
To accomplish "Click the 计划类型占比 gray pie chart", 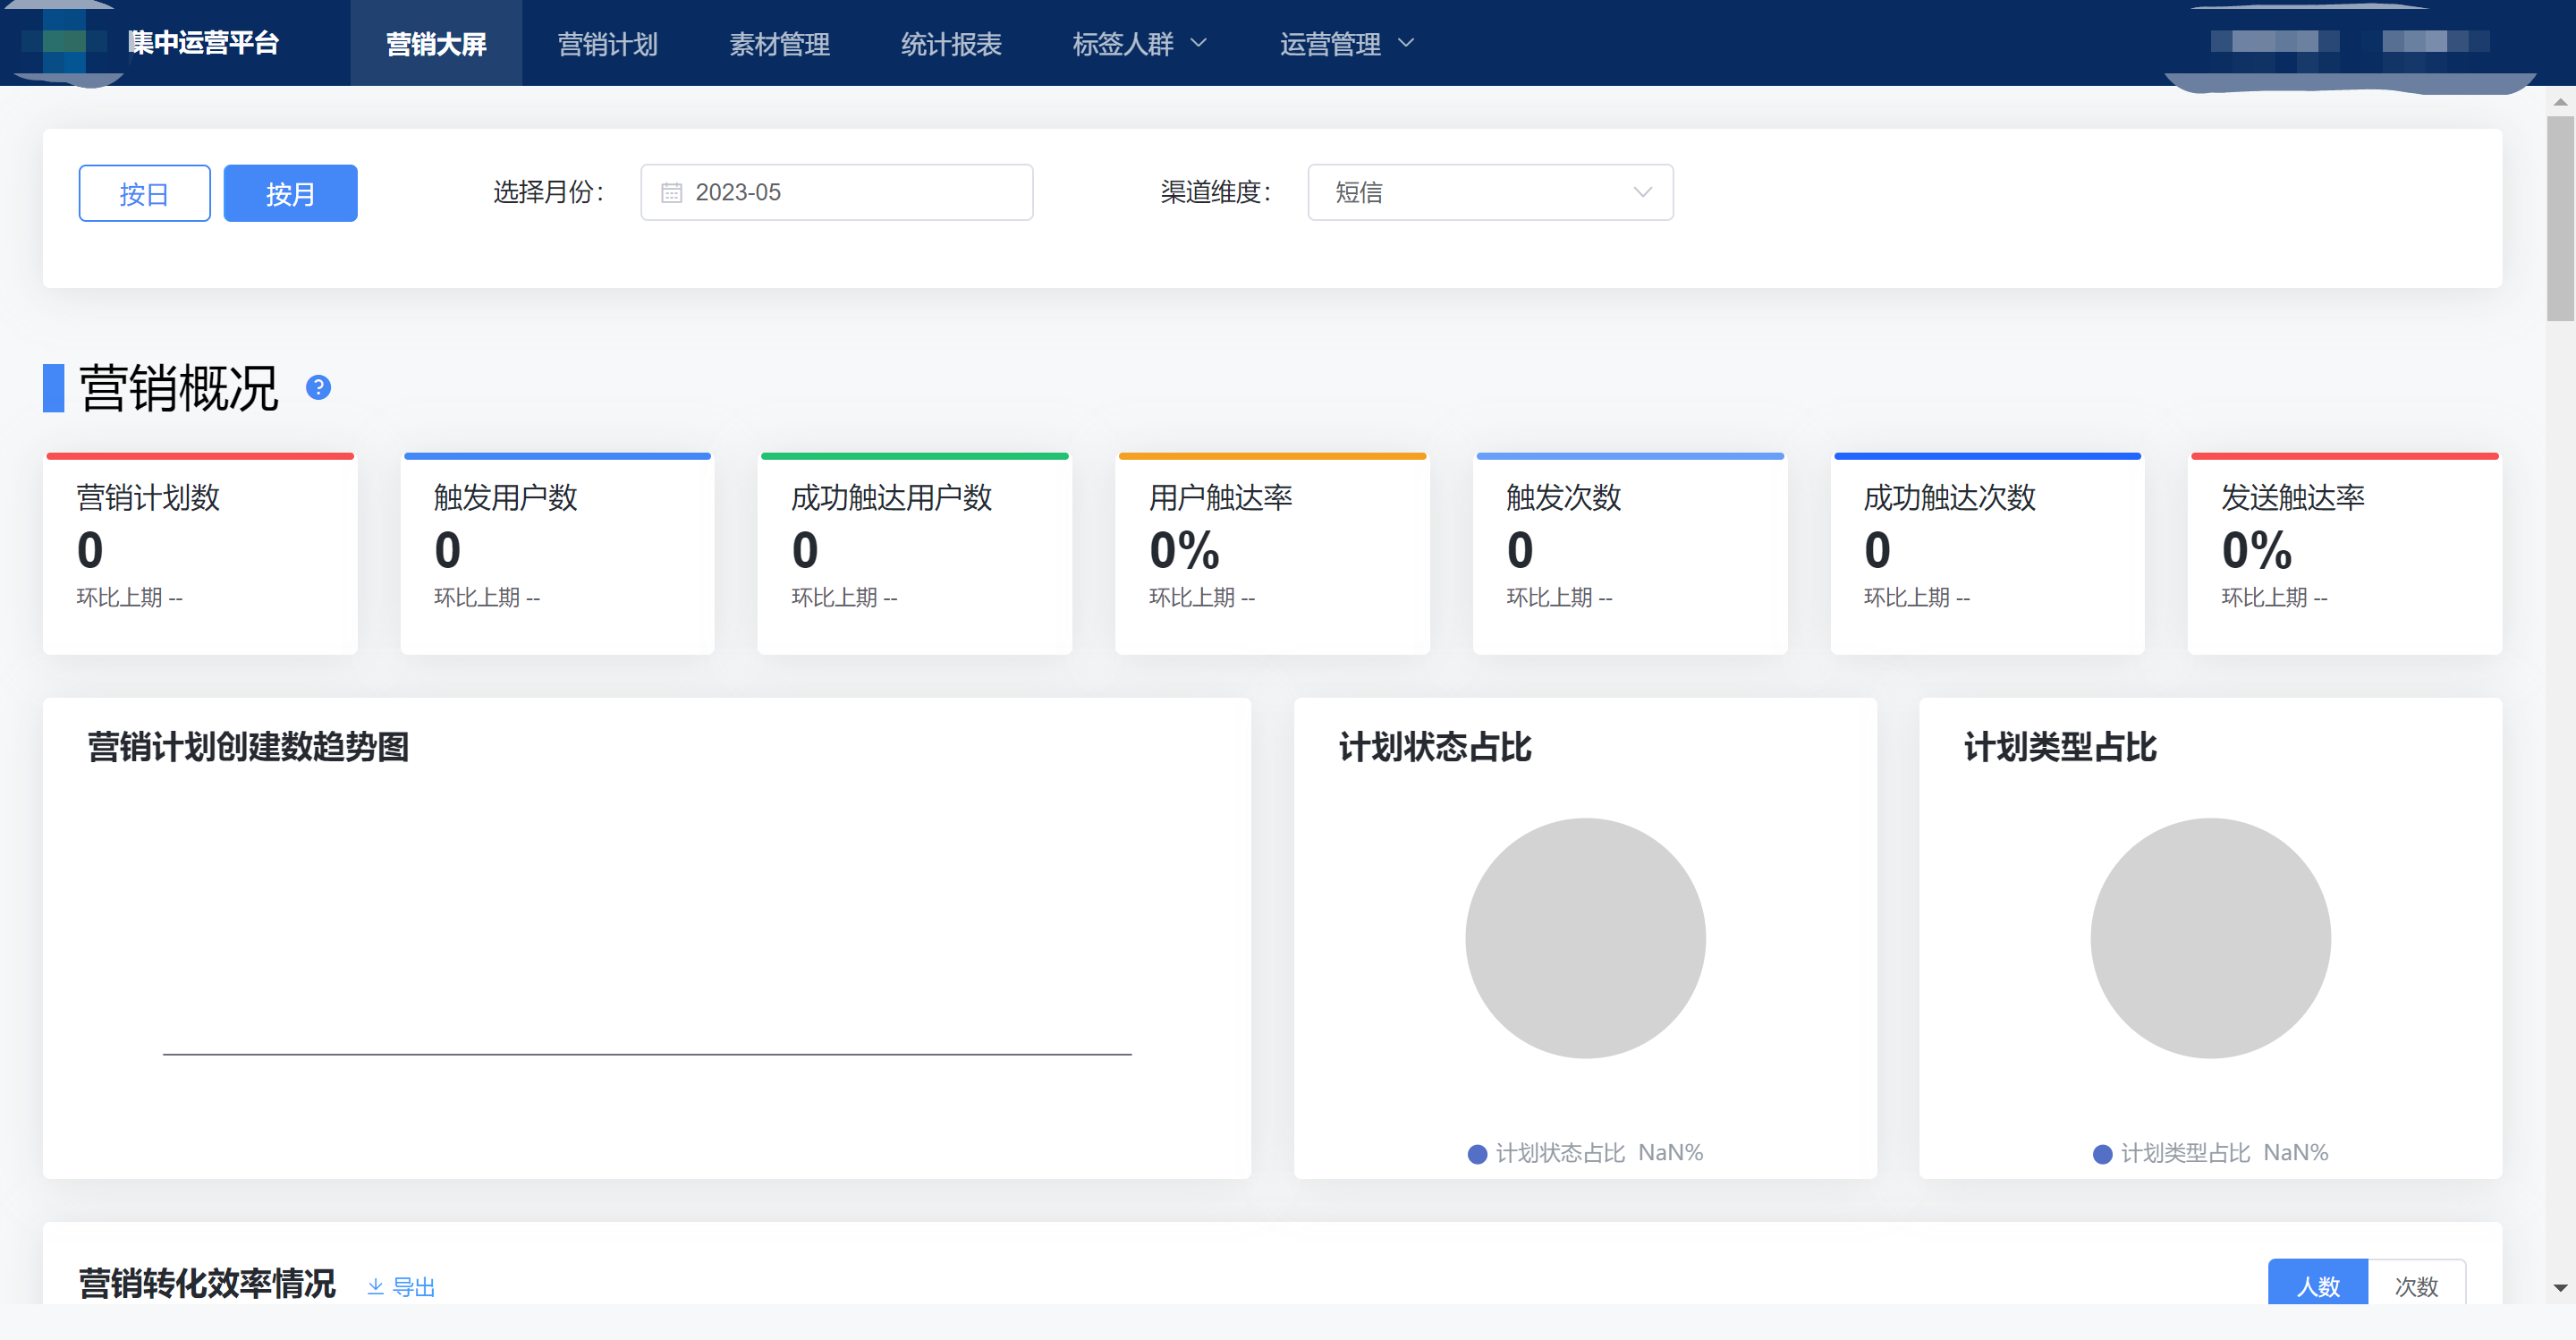I will pos(2210,938).
